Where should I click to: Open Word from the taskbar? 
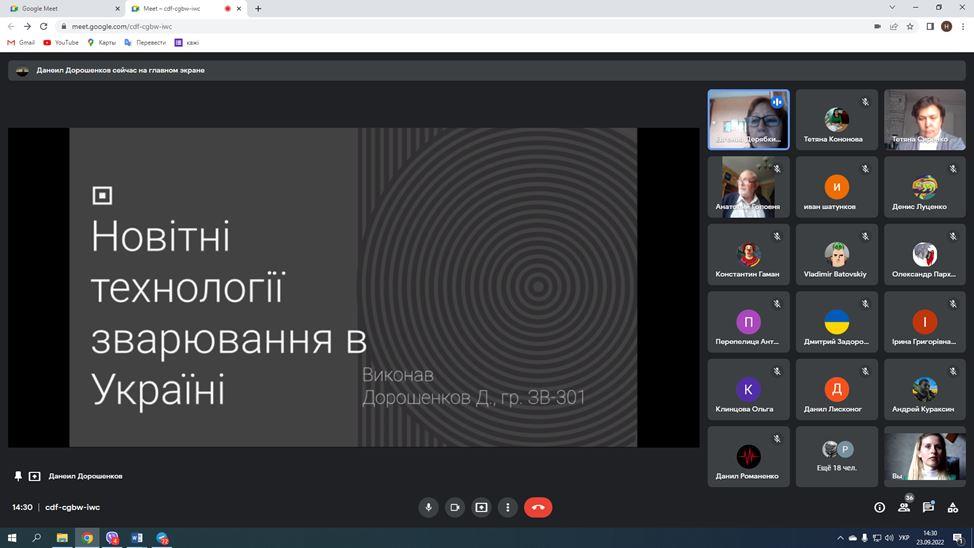[137, 537]
